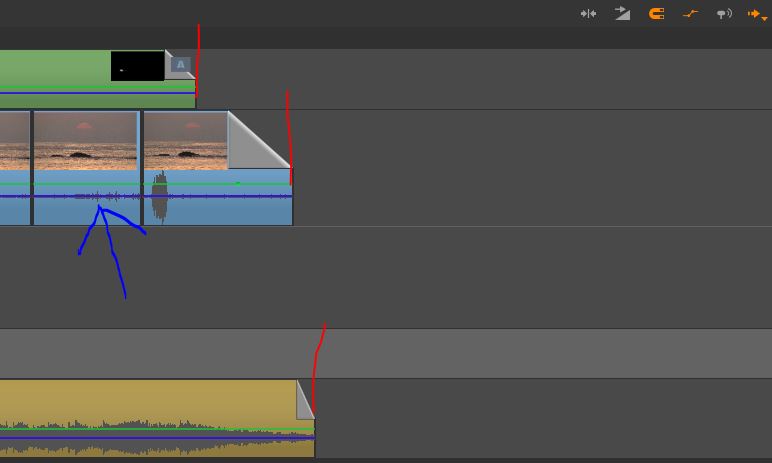Click the 'A' title badge on green clip
This screenshot has height=463, width=772.
(x=181, y=65)
